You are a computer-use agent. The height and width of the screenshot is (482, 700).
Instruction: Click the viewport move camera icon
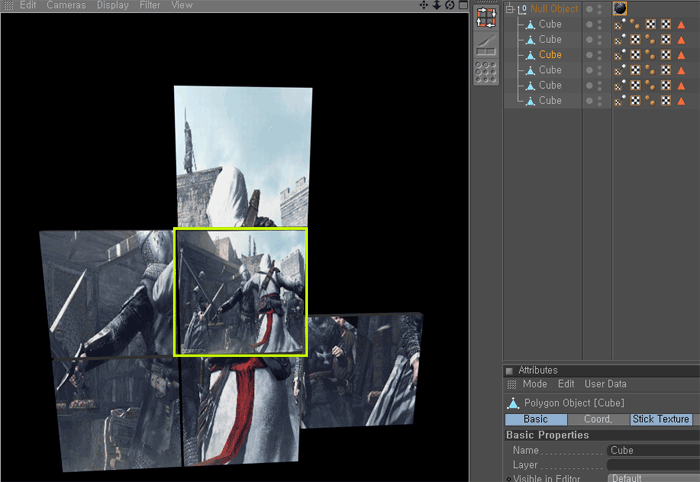423,5
